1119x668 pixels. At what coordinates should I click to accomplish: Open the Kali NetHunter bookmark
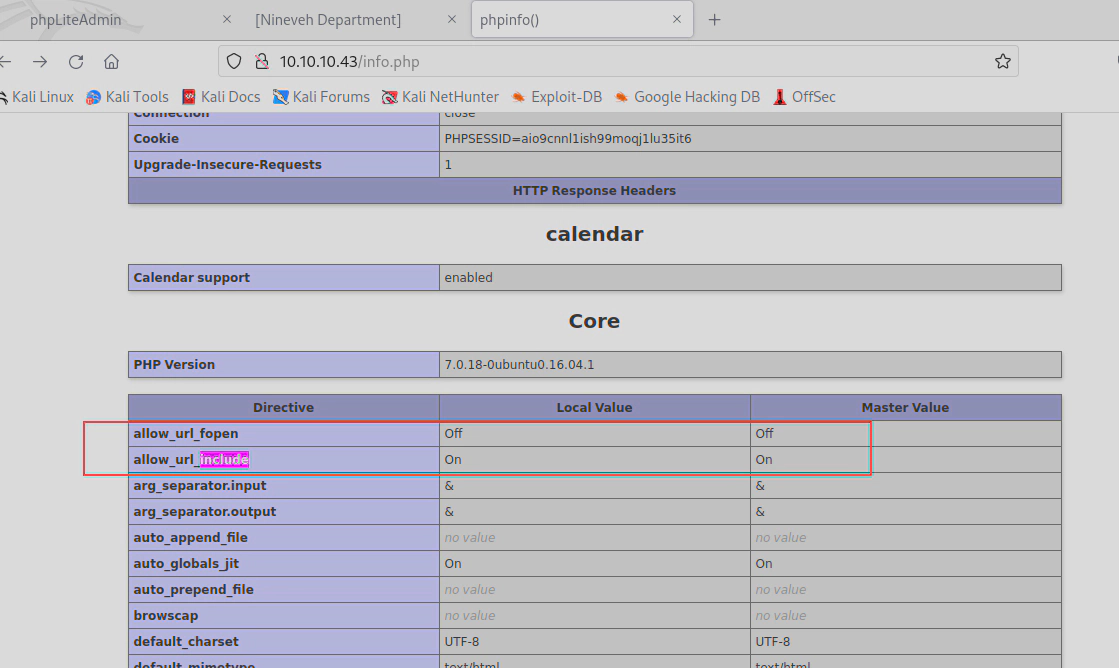[440, 97]
